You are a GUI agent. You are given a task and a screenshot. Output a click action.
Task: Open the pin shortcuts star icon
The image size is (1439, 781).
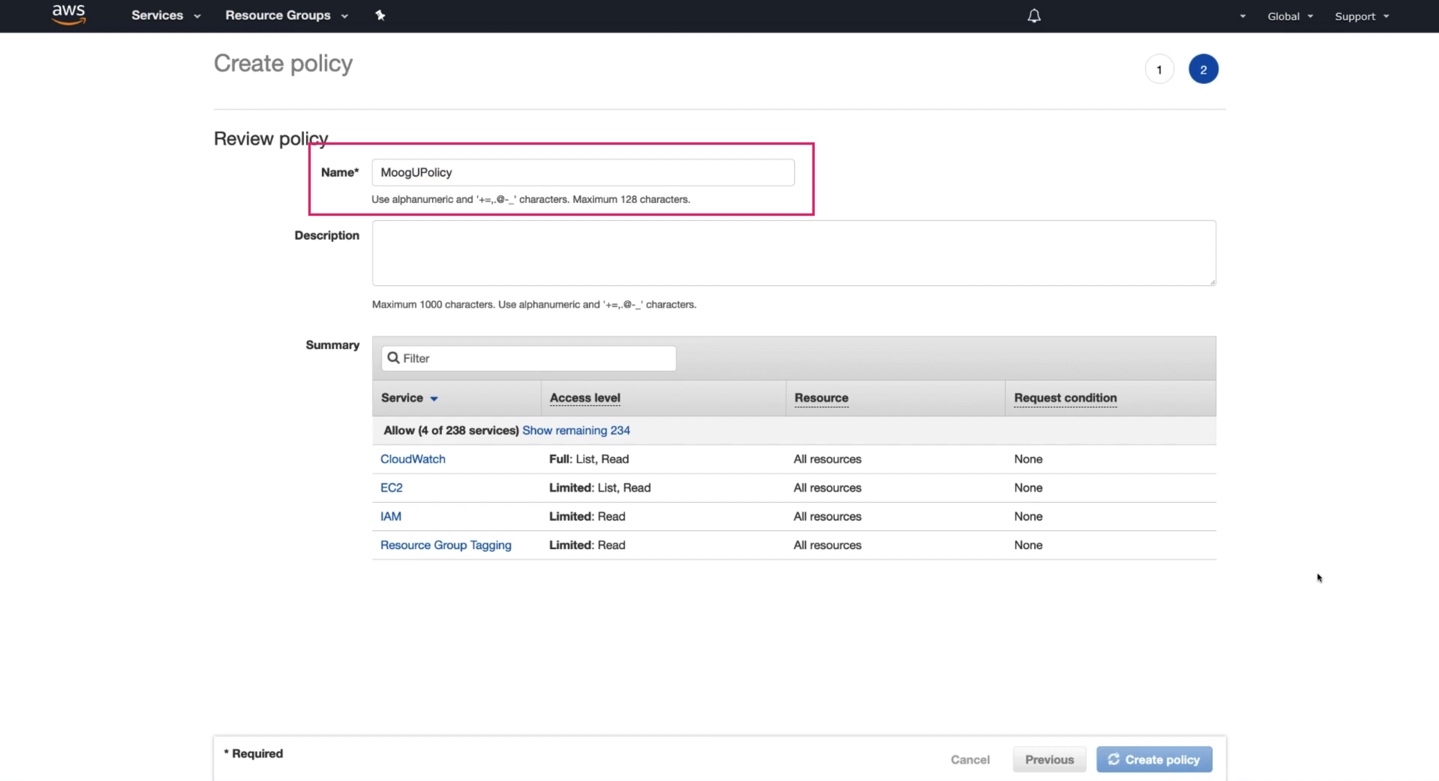pyautogui.click(x=380, y=15)
